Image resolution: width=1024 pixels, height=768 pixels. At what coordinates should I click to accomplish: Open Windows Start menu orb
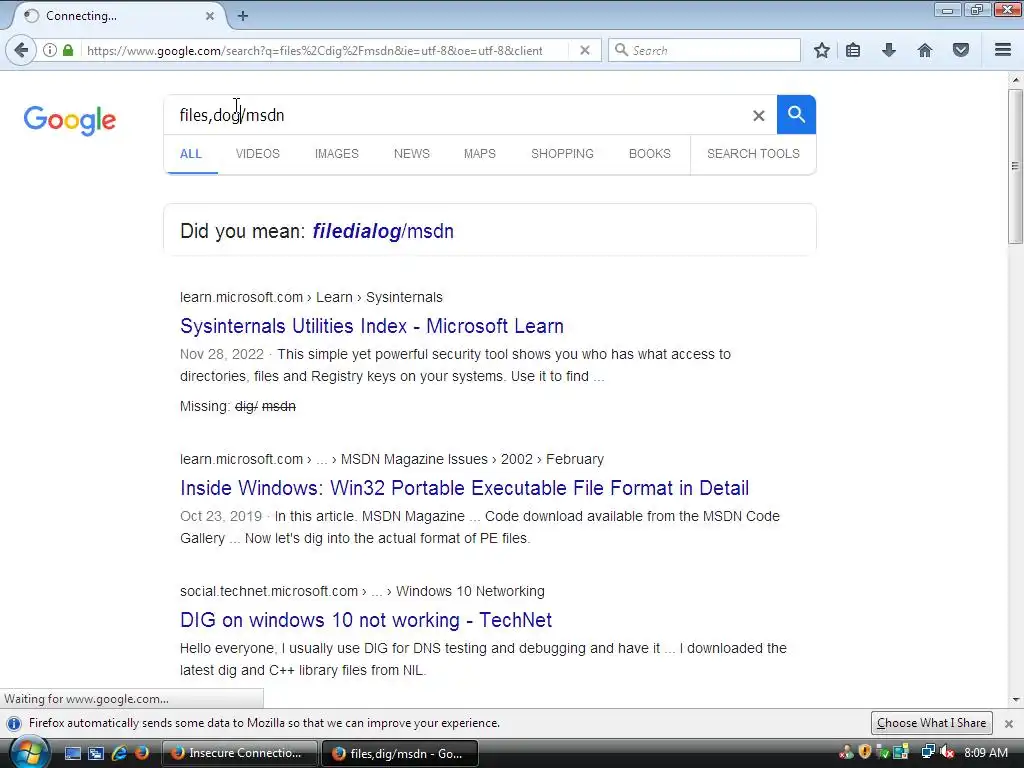pos(28,752)
